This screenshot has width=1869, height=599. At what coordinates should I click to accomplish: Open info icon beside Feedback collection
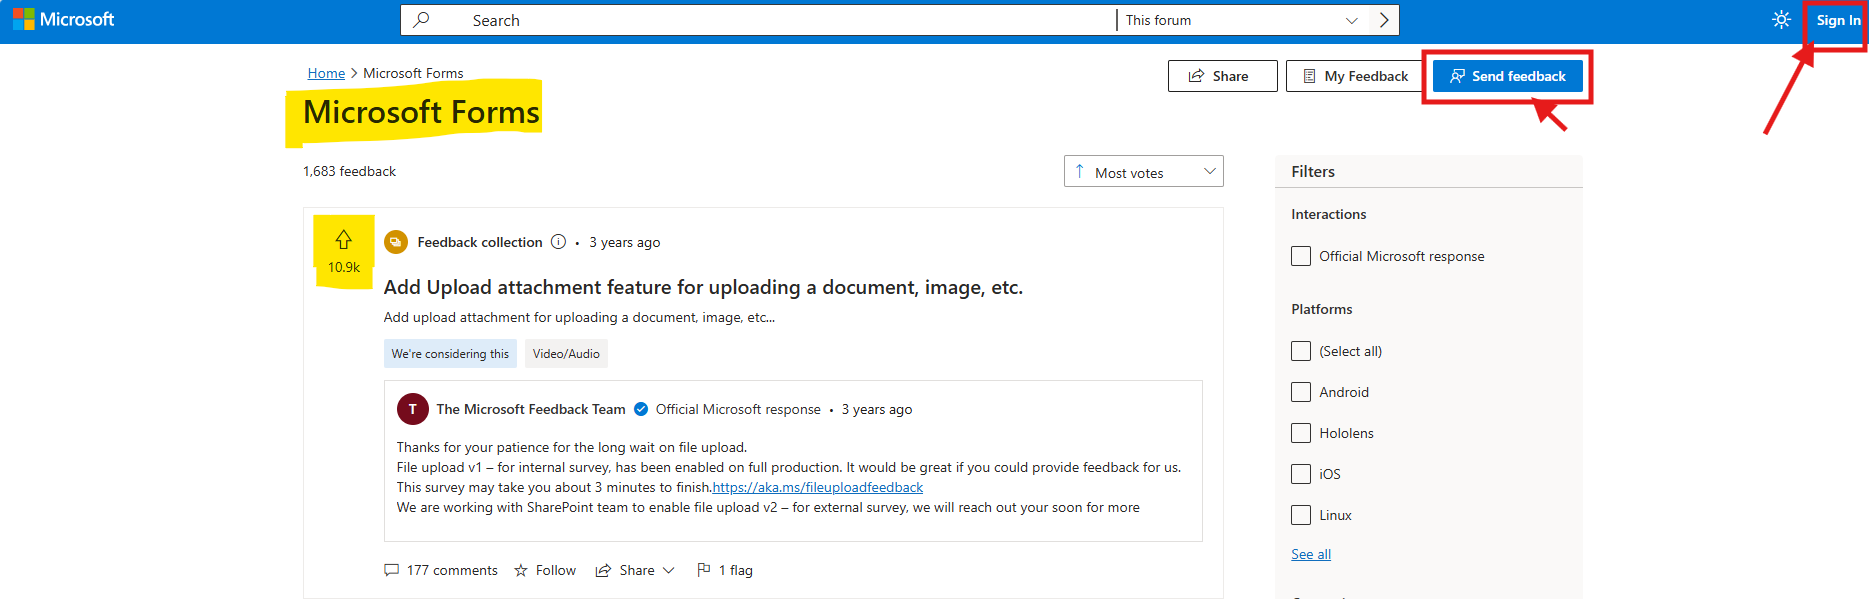(558, 242)
